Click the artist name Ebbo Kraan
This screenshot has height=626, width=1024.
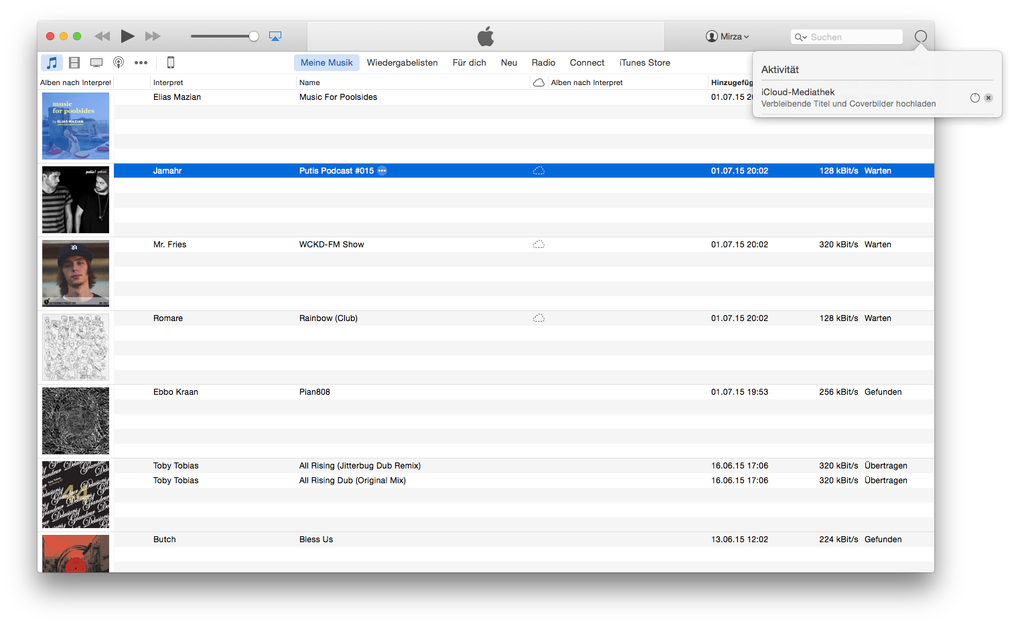point(176,392)
